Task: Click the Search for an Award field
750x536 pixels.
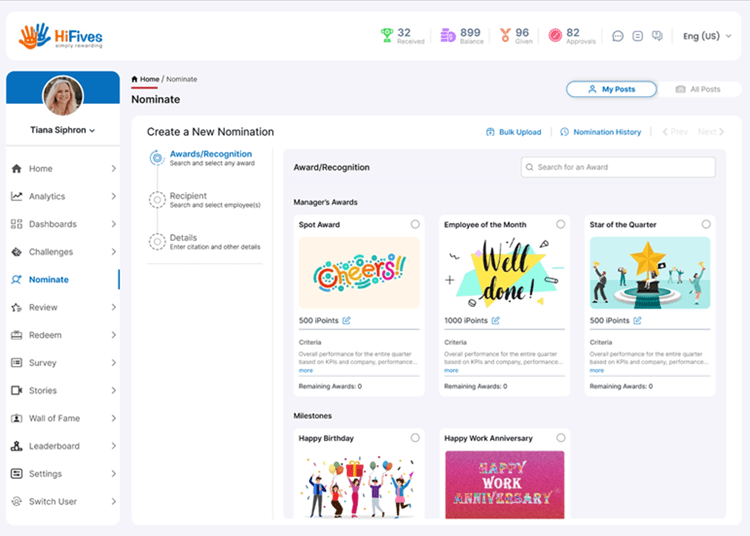Action: 618,167
